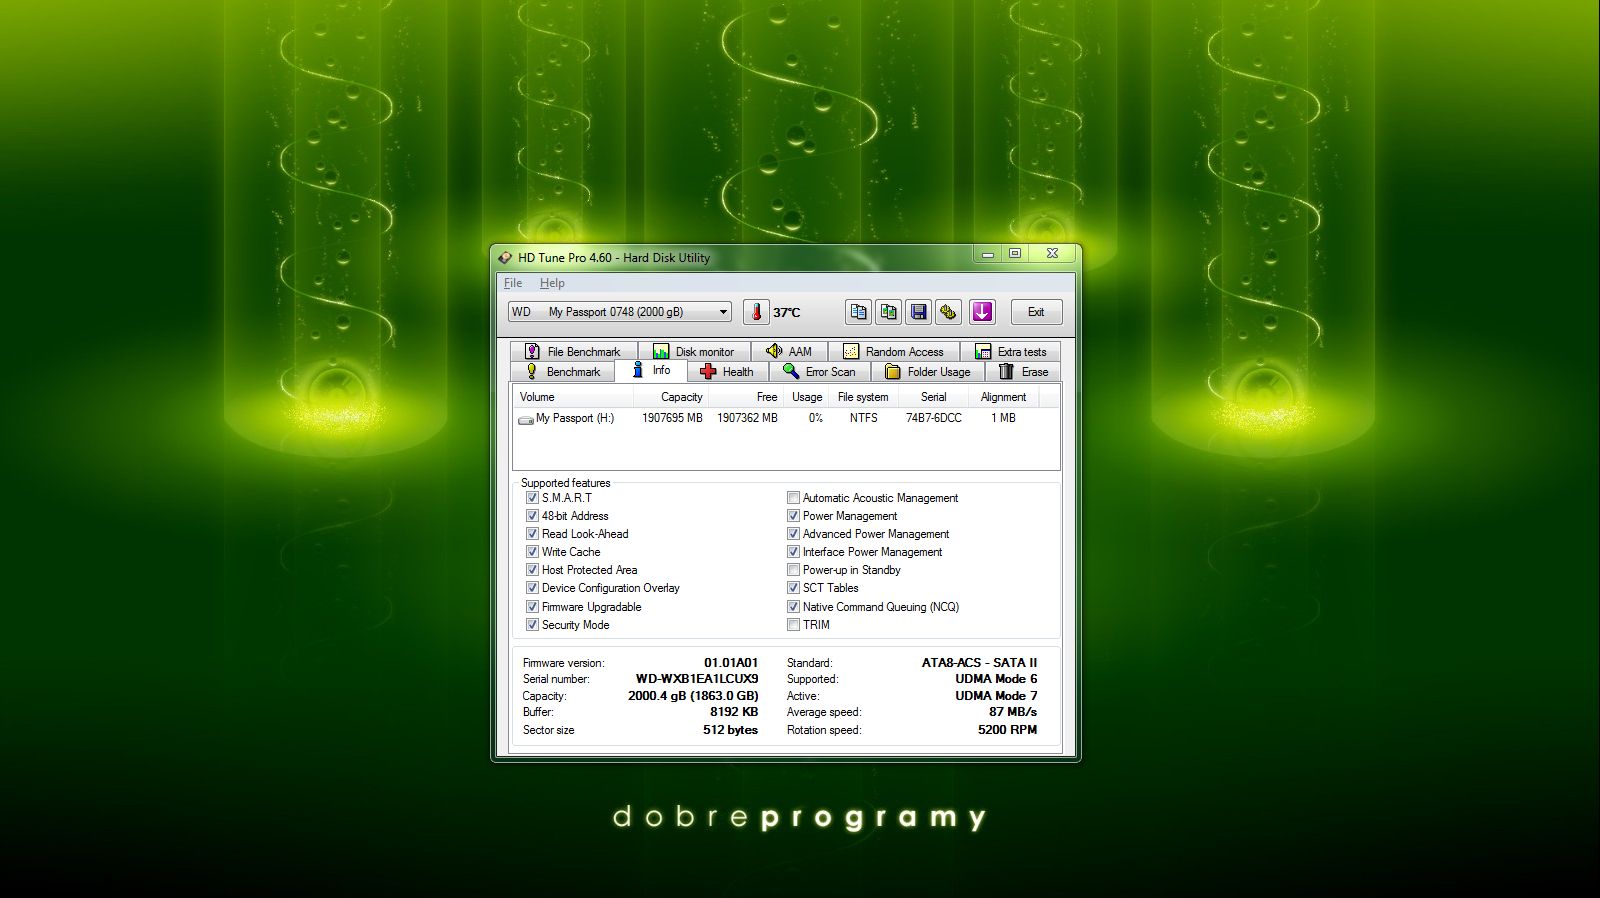Switch to the Error Scan tab
This screenshot has height=898, width=1600.
tap(820, 371)
